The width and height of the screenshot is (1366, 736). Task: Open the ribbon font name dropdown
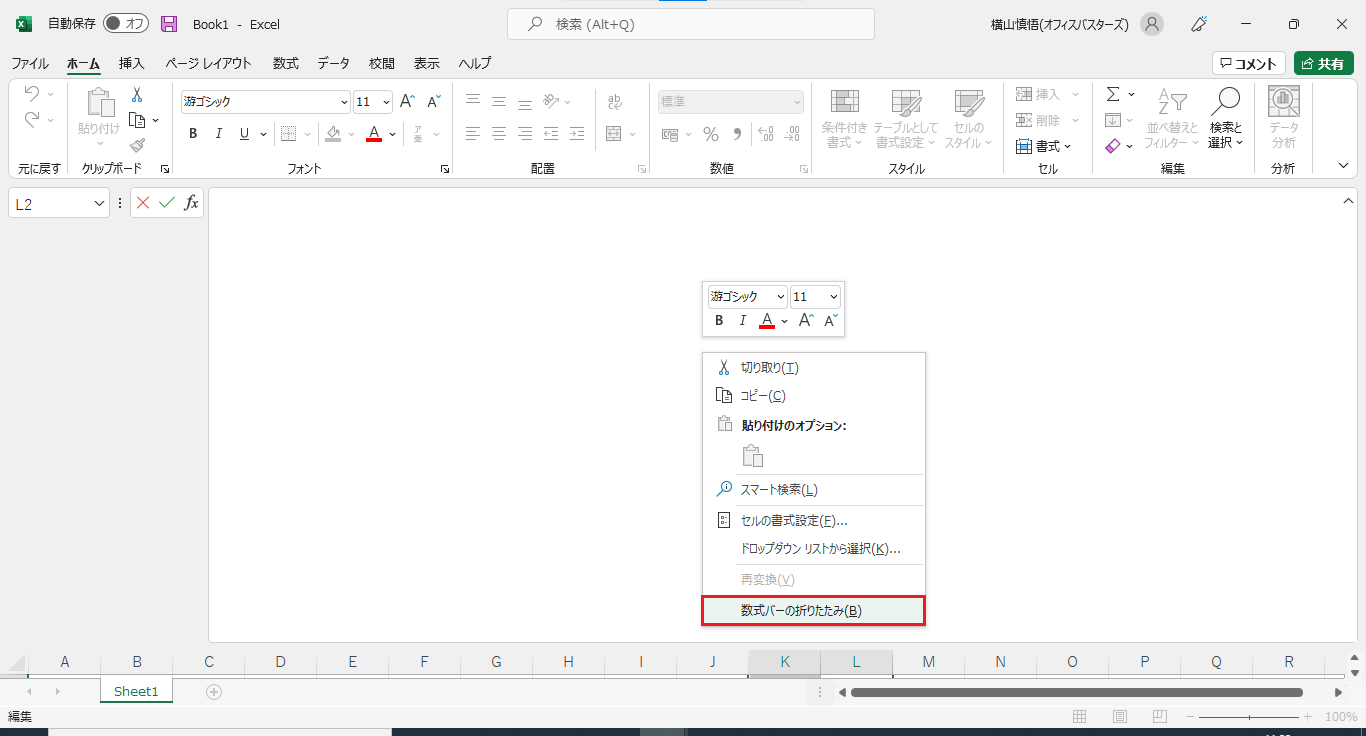[344, 102]
